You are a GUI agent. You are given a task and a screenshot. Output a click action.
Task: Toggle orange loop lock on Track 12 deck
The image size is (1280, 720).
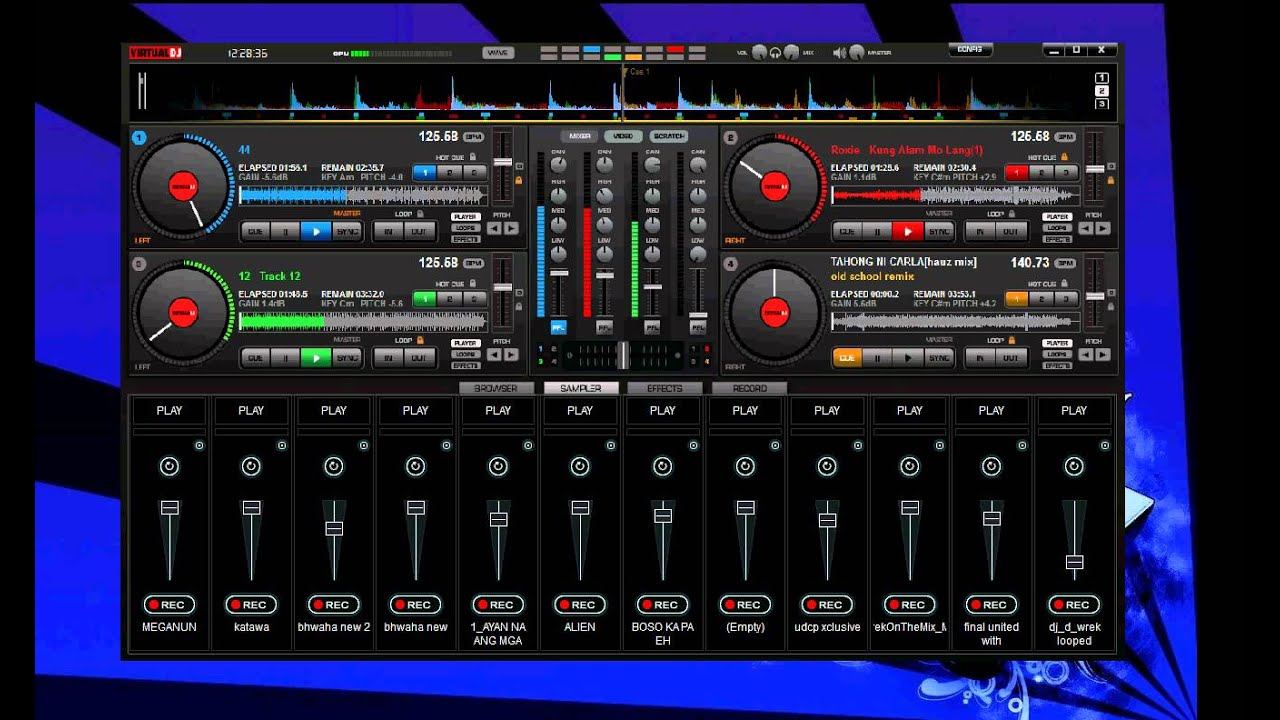pyautogui.click(x=421, y=340)
